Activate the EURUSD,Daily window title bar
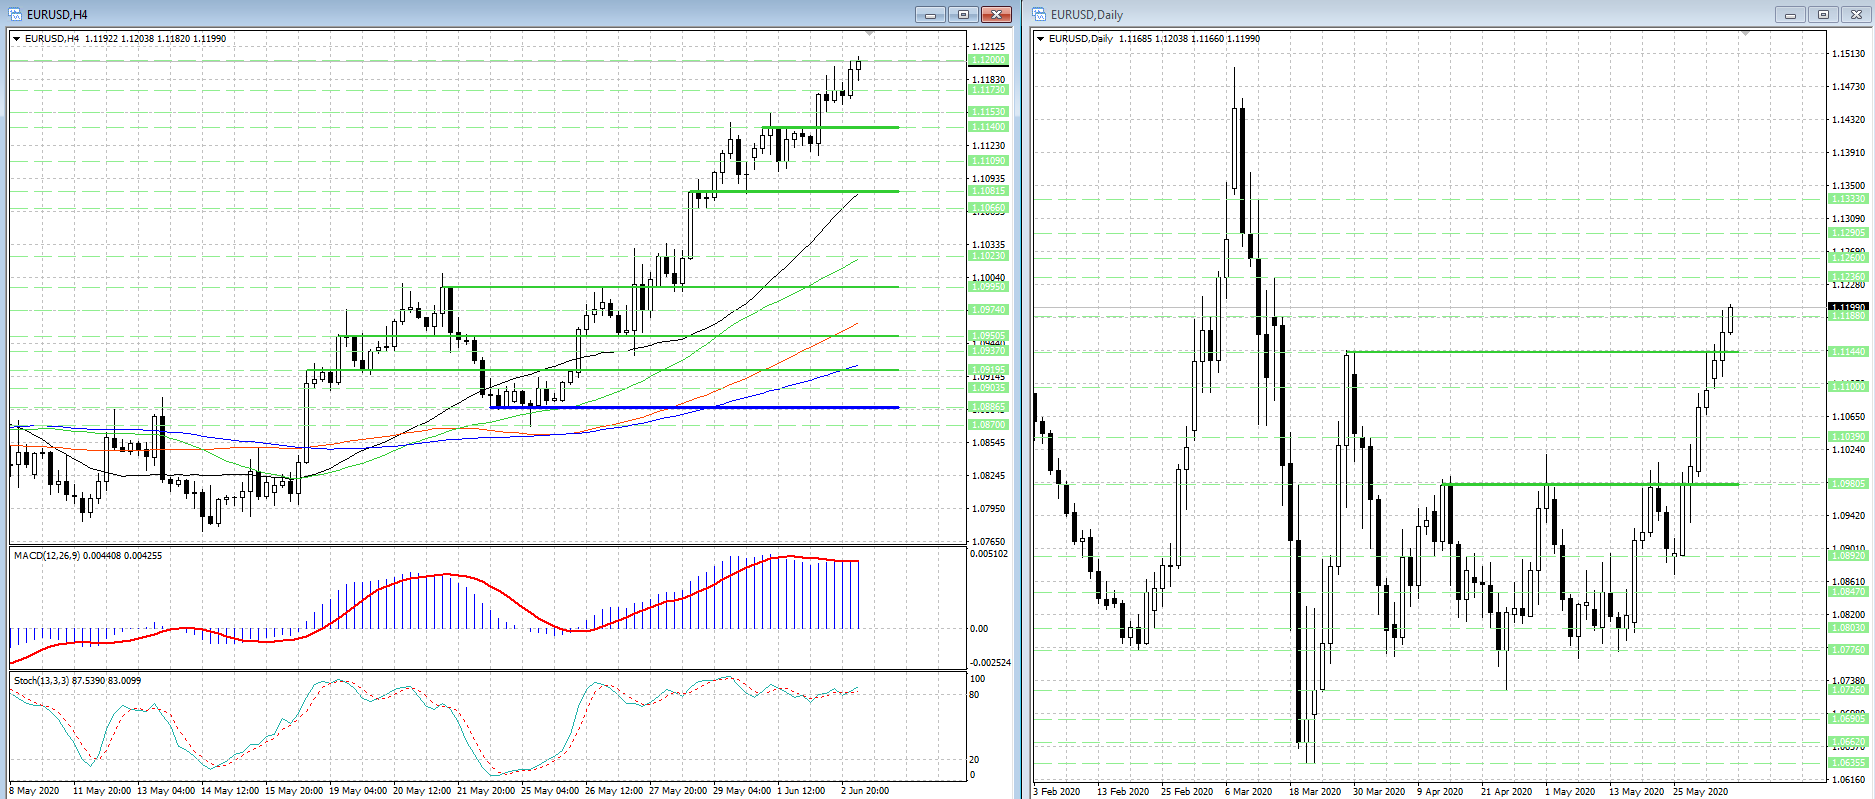Image resolution: width=1875 pixels, height=799 pixels. coord(1400,14)
